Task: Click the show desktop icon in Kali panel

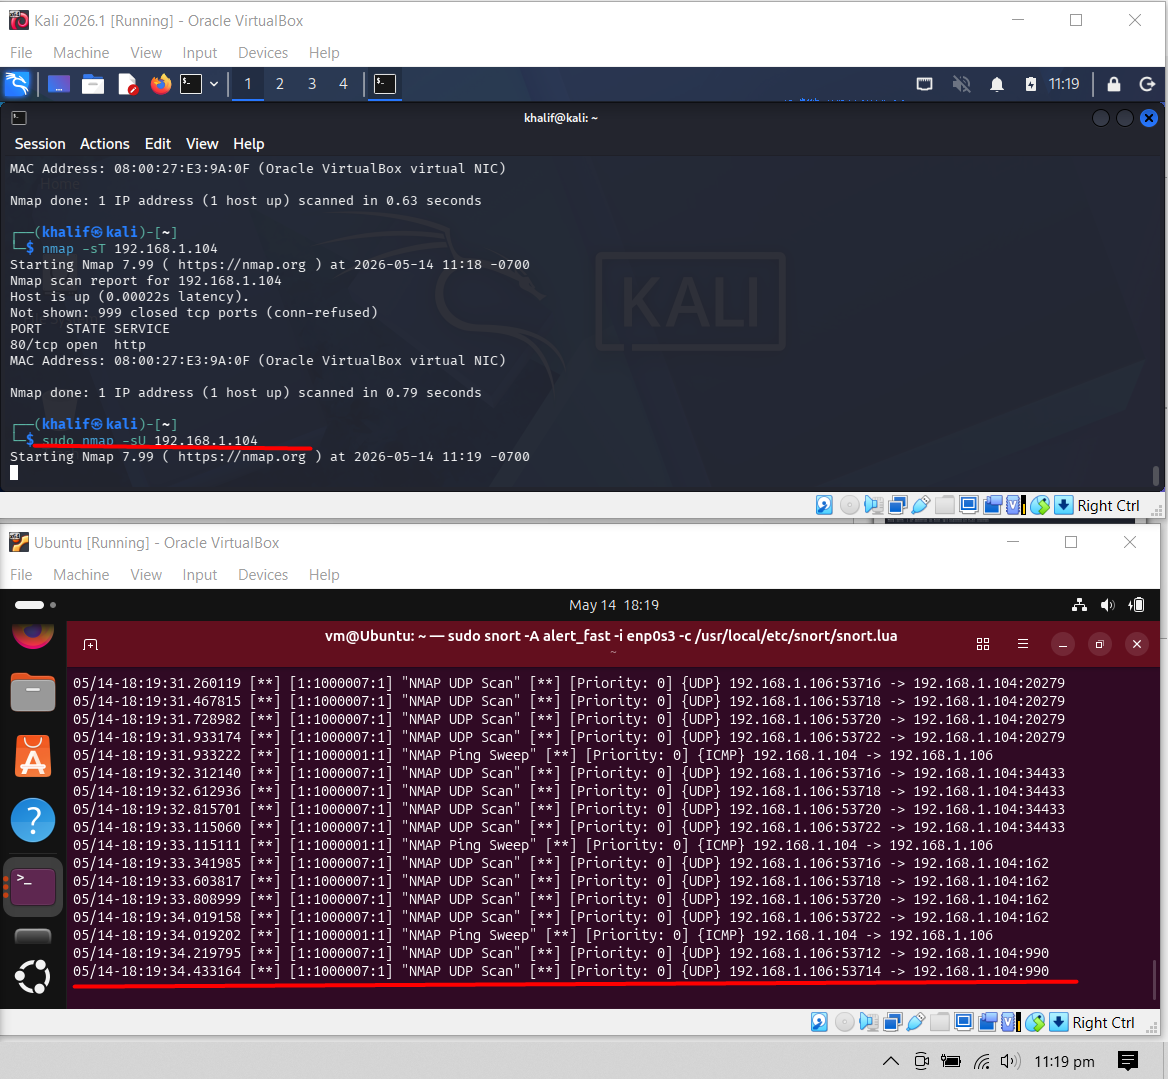Action: click(59, 84)
